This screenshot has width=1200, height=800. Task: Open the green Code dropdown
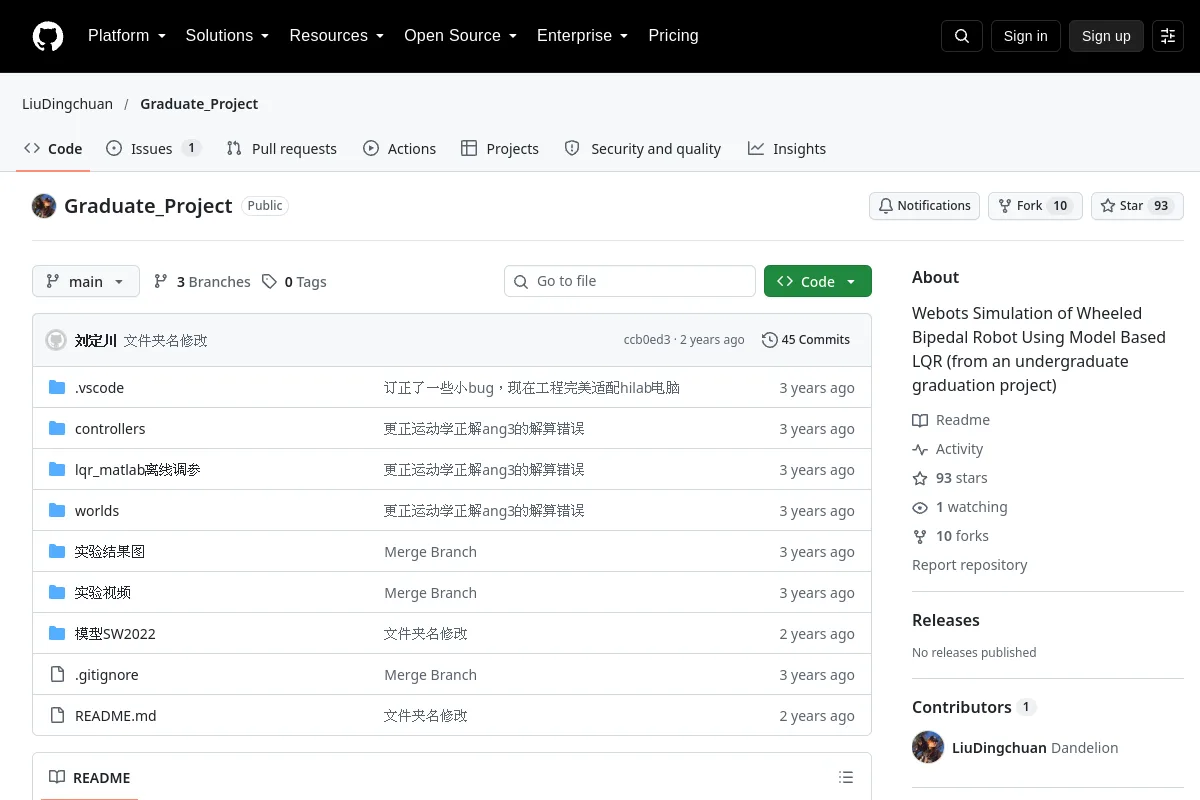pyautogui.click(x=818, y=282)
